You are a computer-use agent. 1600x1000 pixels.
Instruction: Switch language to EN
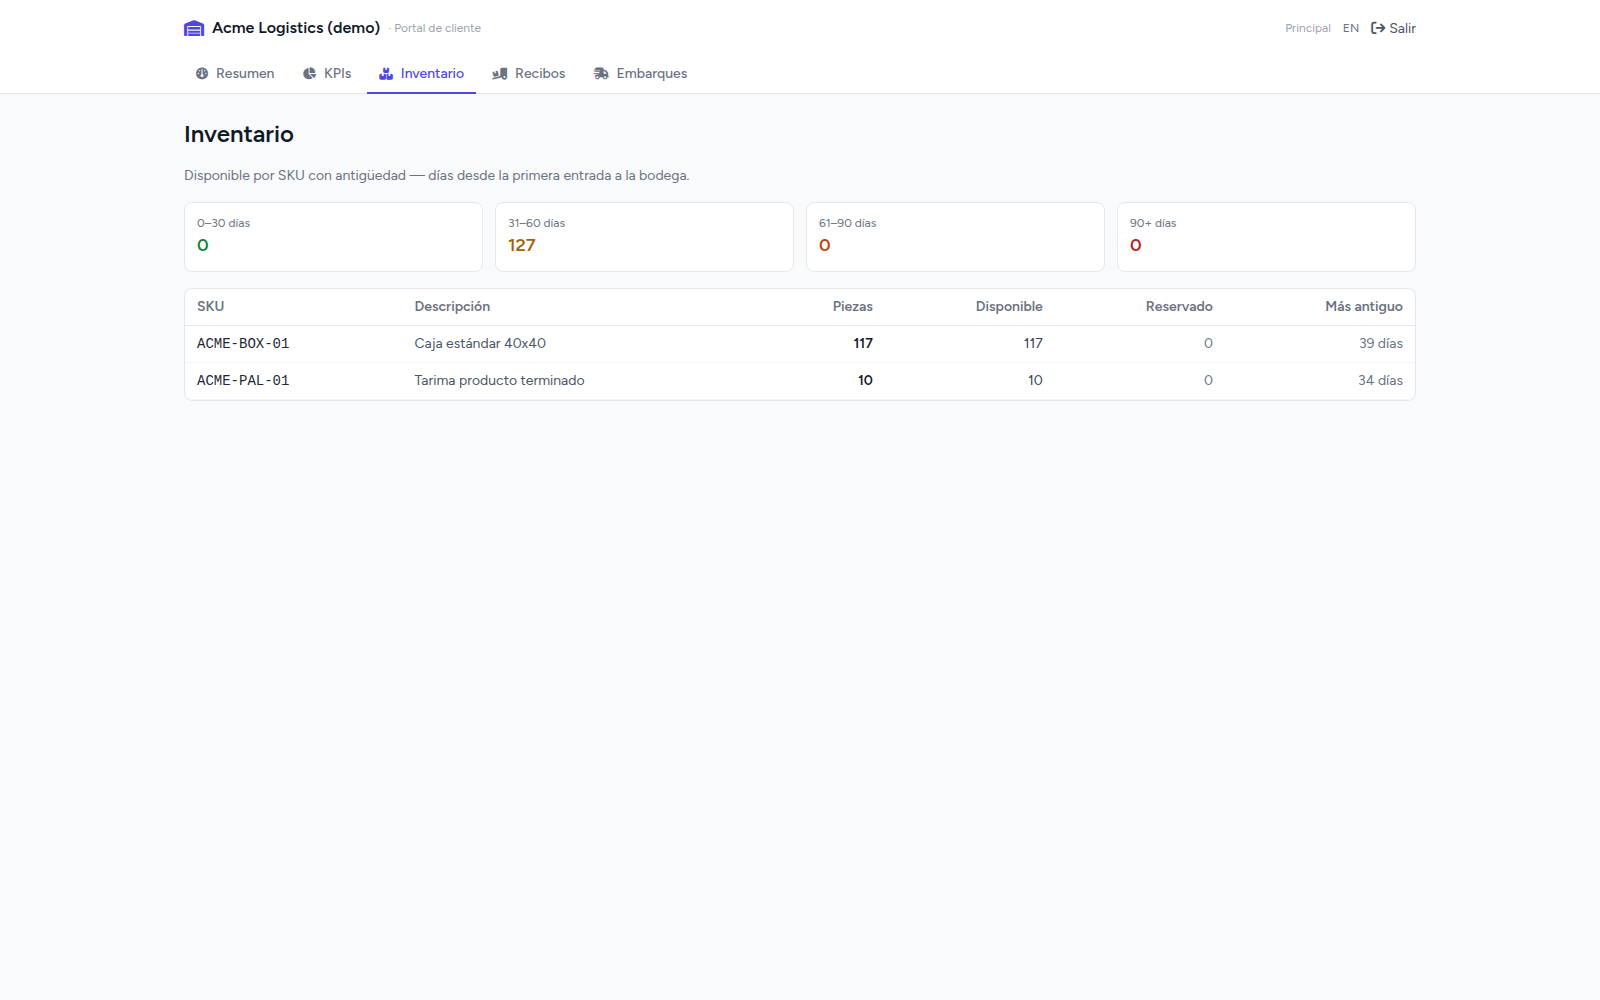[x=1351, y=28]
